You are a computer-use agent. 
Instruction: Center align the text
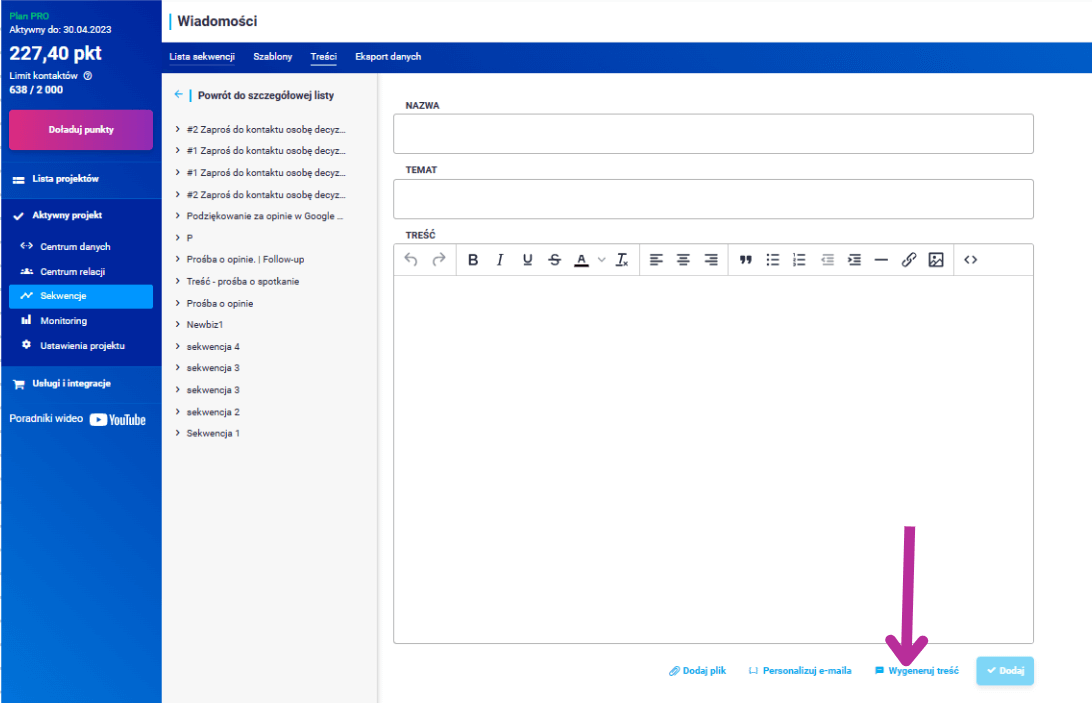[x=683, y=260]
